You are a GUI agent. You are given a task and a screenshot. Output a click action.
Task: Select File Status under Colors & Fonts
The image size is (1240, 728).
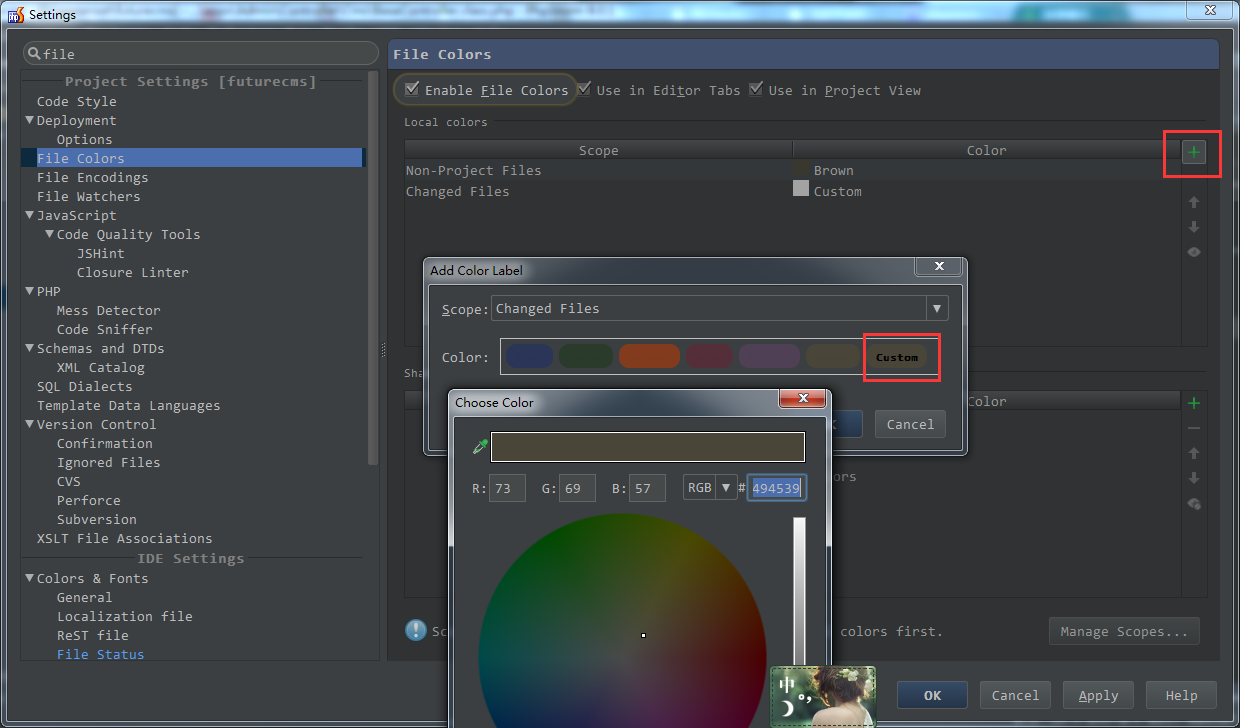(x=101, y=654)
